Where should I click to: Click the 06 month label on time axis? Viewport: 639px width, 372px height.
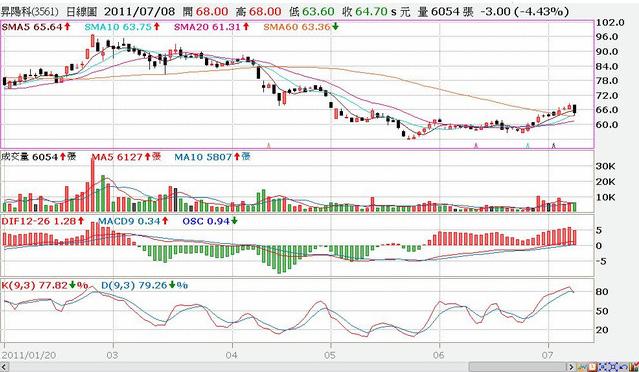[439, 355]
